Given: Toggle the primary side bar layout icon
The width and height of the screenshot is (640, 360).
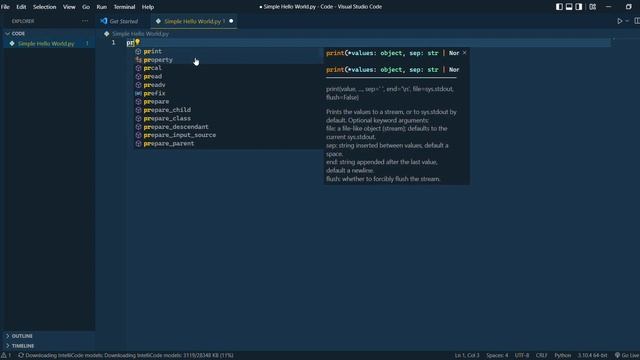Looking at the screenshot, I should point(559,7).
